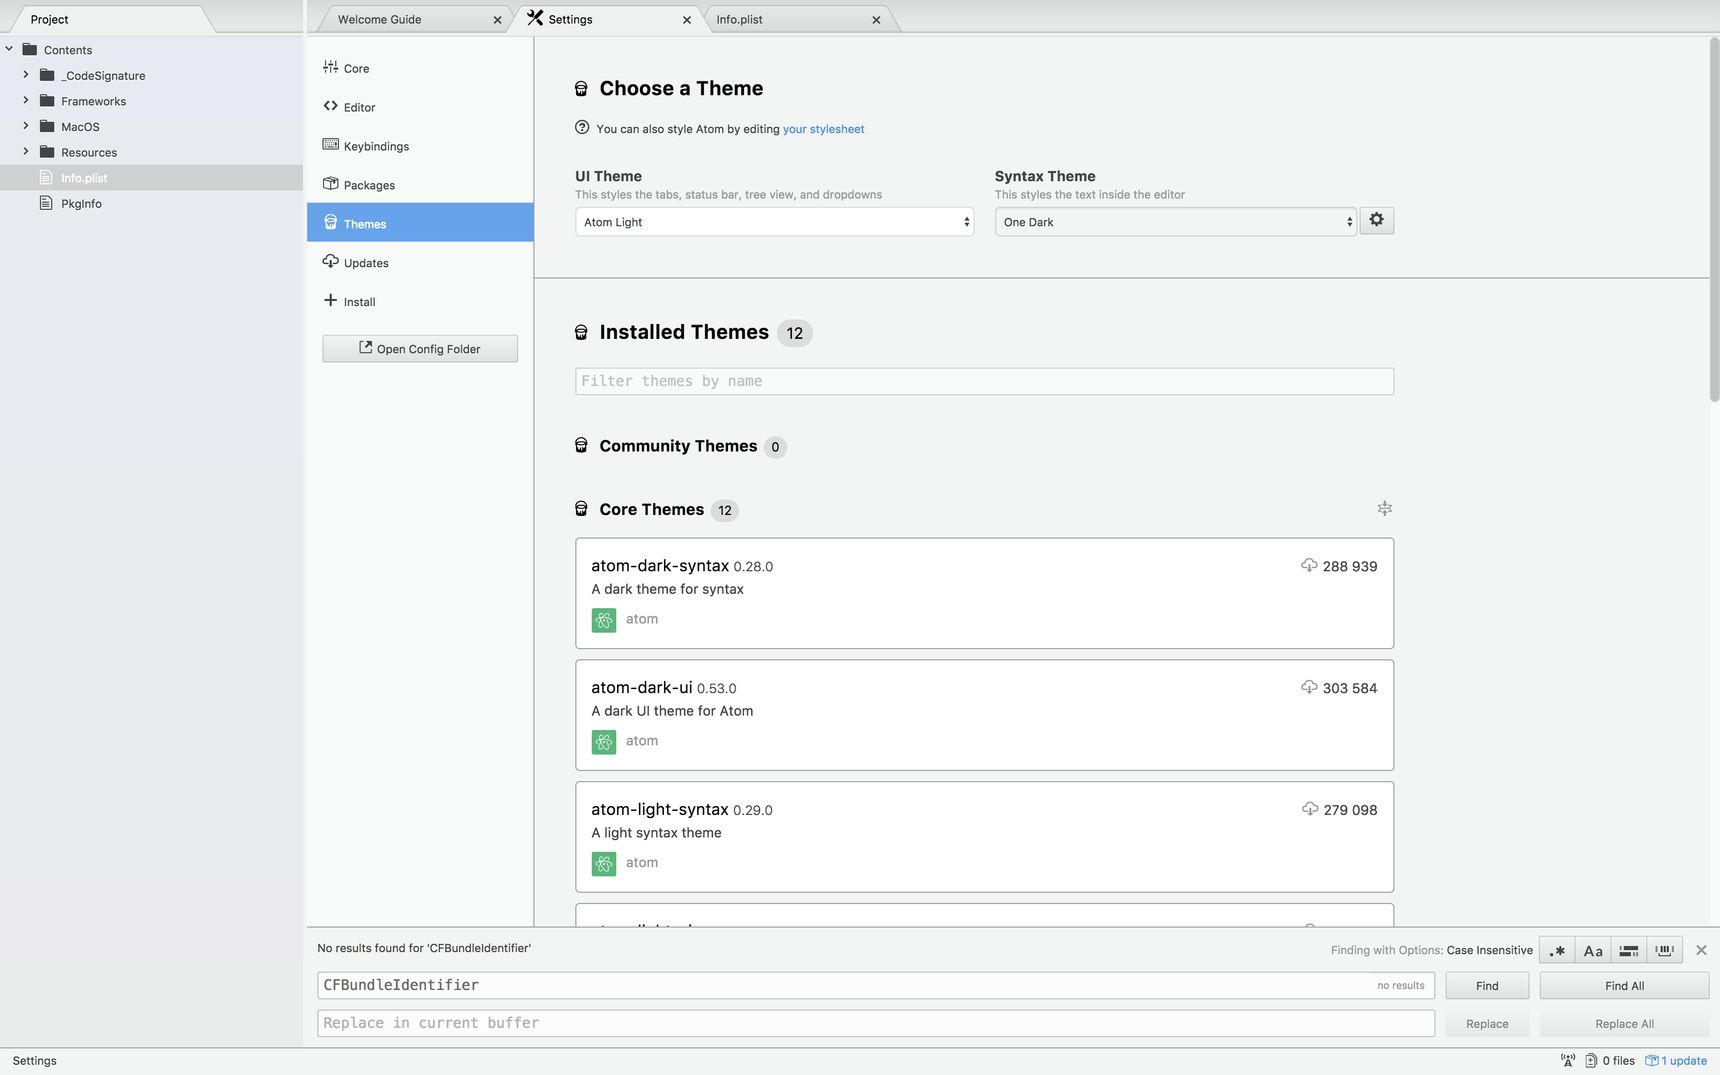
Task: Open Updates settings section
Action: coord(420,262)
